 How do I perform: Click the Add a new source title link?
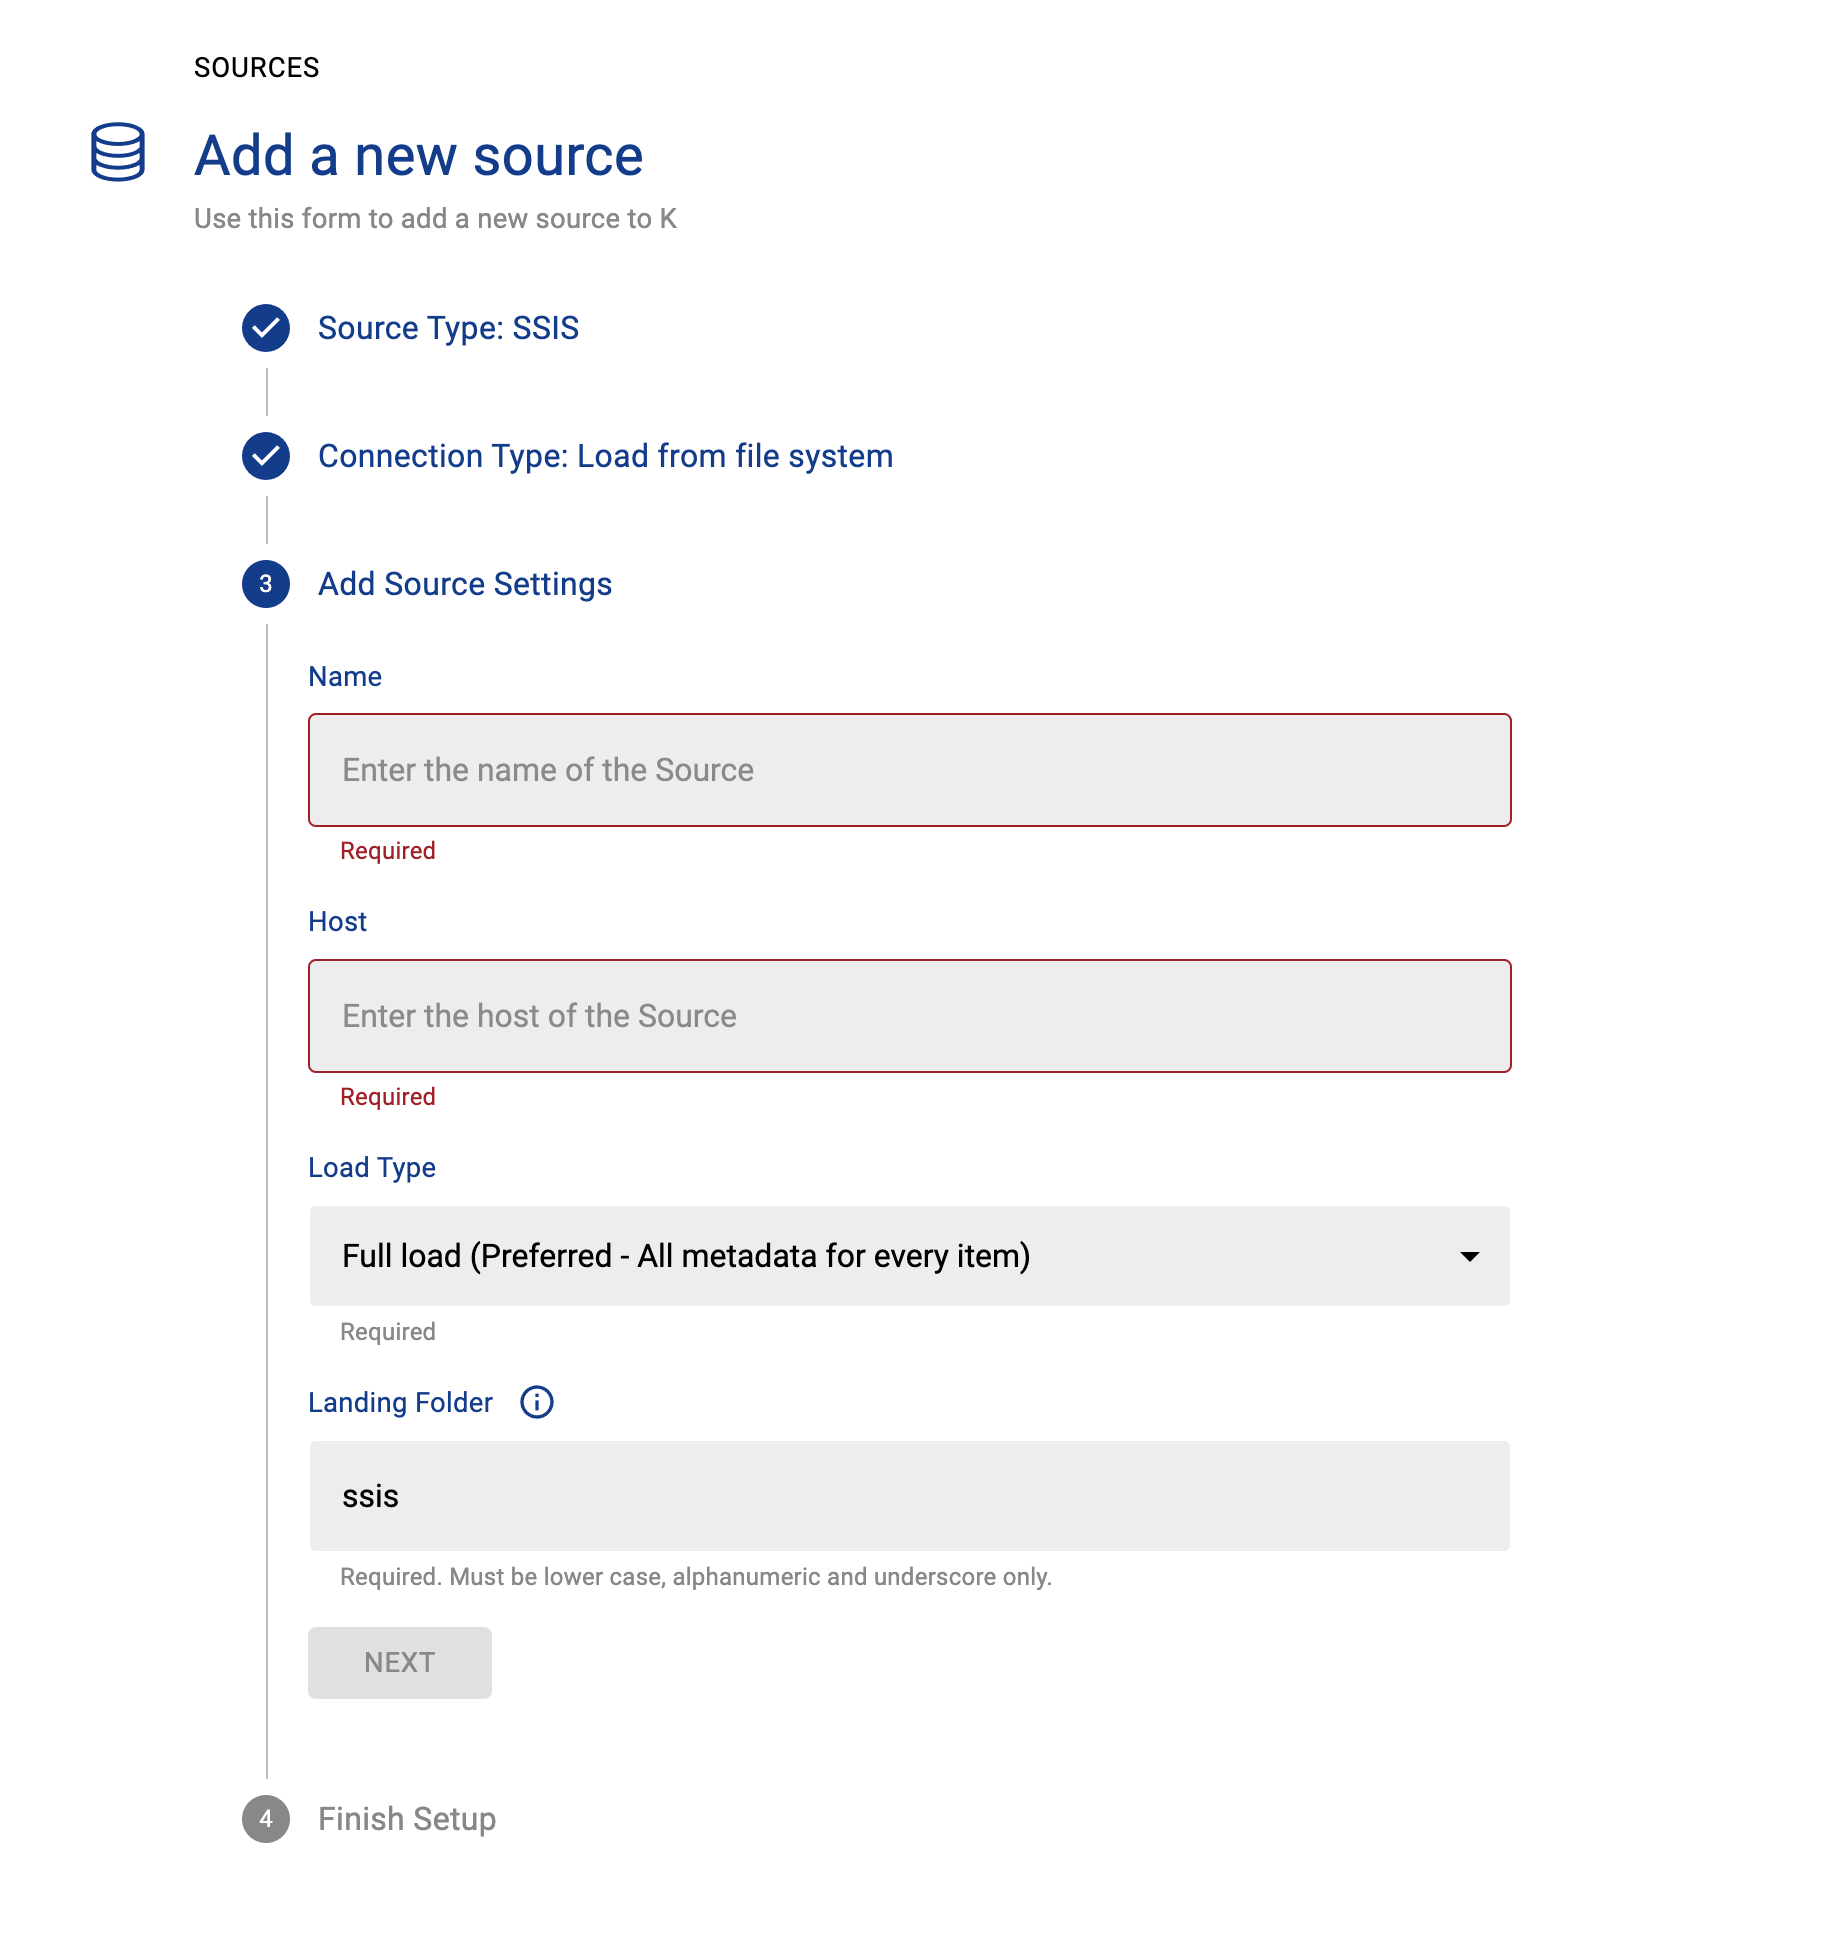tap(418, 155)
